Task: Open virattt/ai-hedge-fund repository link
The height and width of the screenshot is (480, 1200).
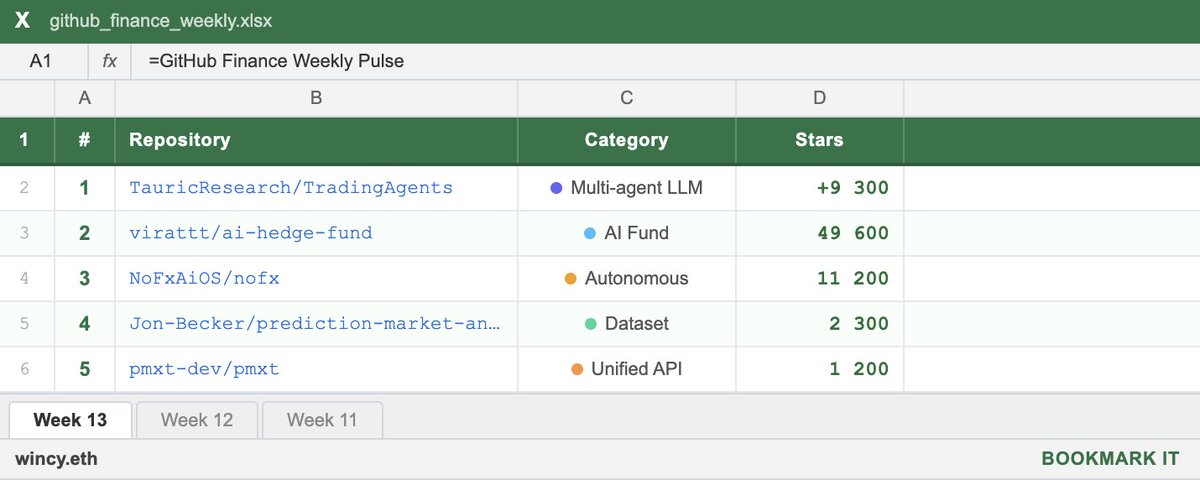Action: pos(251,233)
